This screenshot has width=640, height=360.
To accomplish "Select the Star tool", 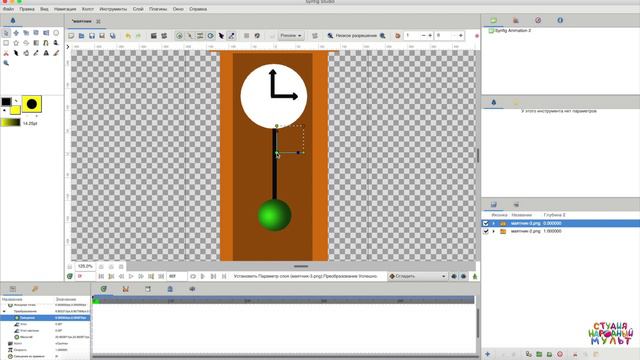I will pos(16,42).
